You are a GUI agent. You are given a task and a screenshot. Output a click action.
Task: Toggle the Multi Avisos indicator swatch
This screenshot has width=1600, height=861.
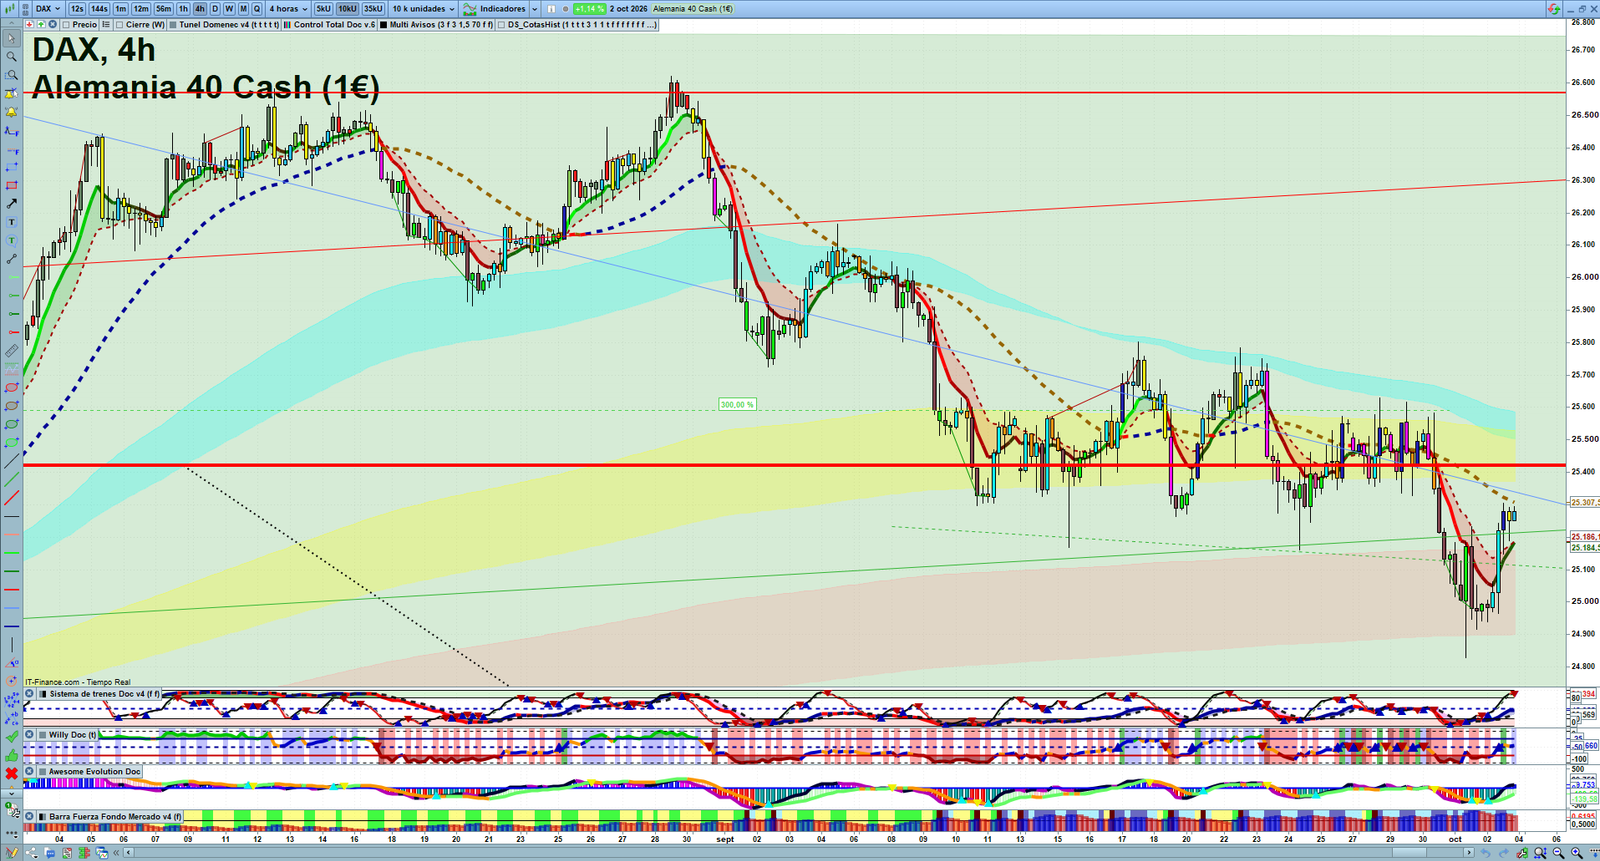[x=383, y=24]
